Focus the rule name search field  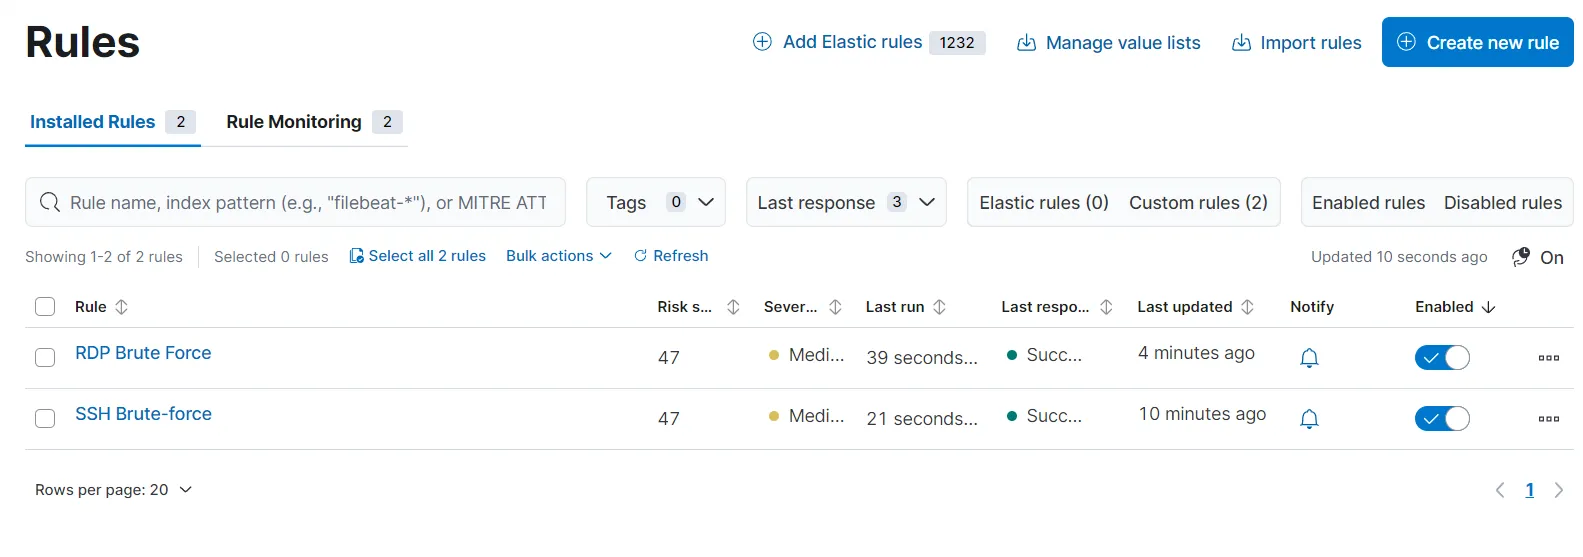pyautogui.click(x=295, y=203)
